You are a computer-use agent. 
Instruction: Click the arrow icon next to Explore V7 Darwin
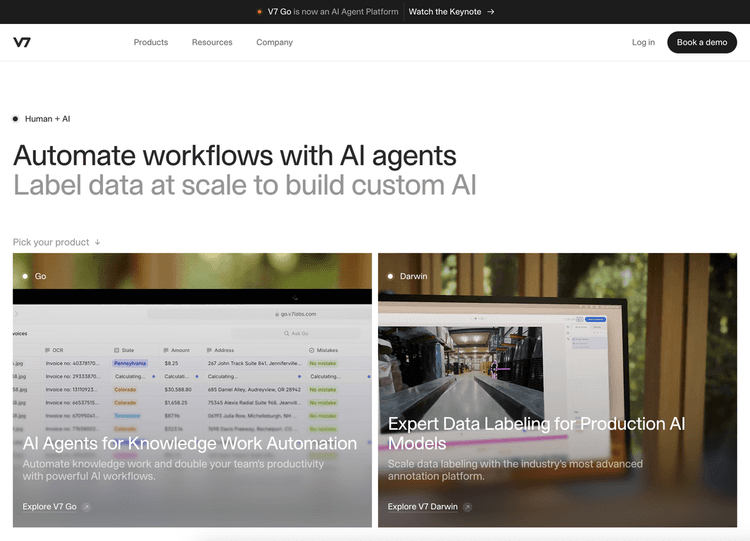coord(467,507)
